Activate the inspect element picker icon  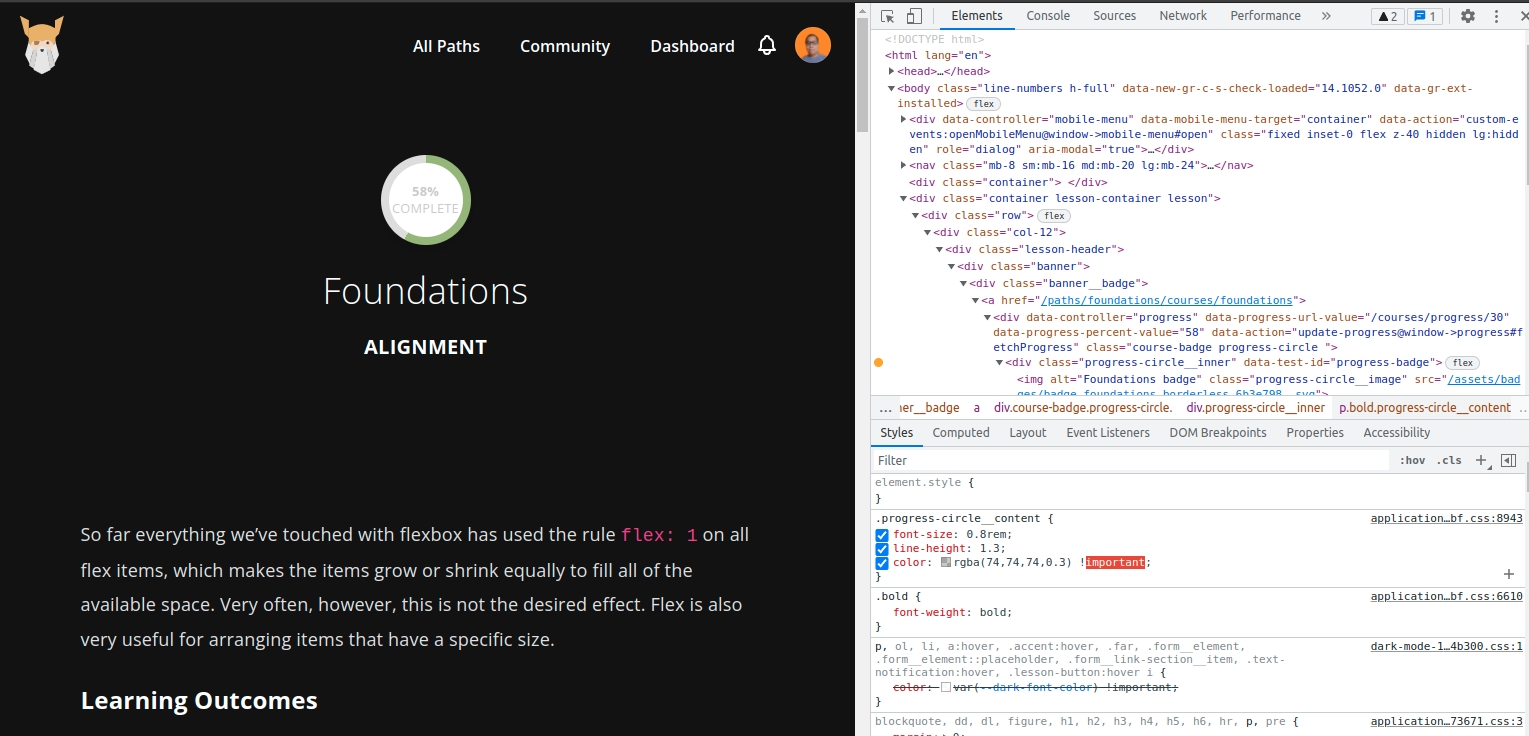click(887, 16)
